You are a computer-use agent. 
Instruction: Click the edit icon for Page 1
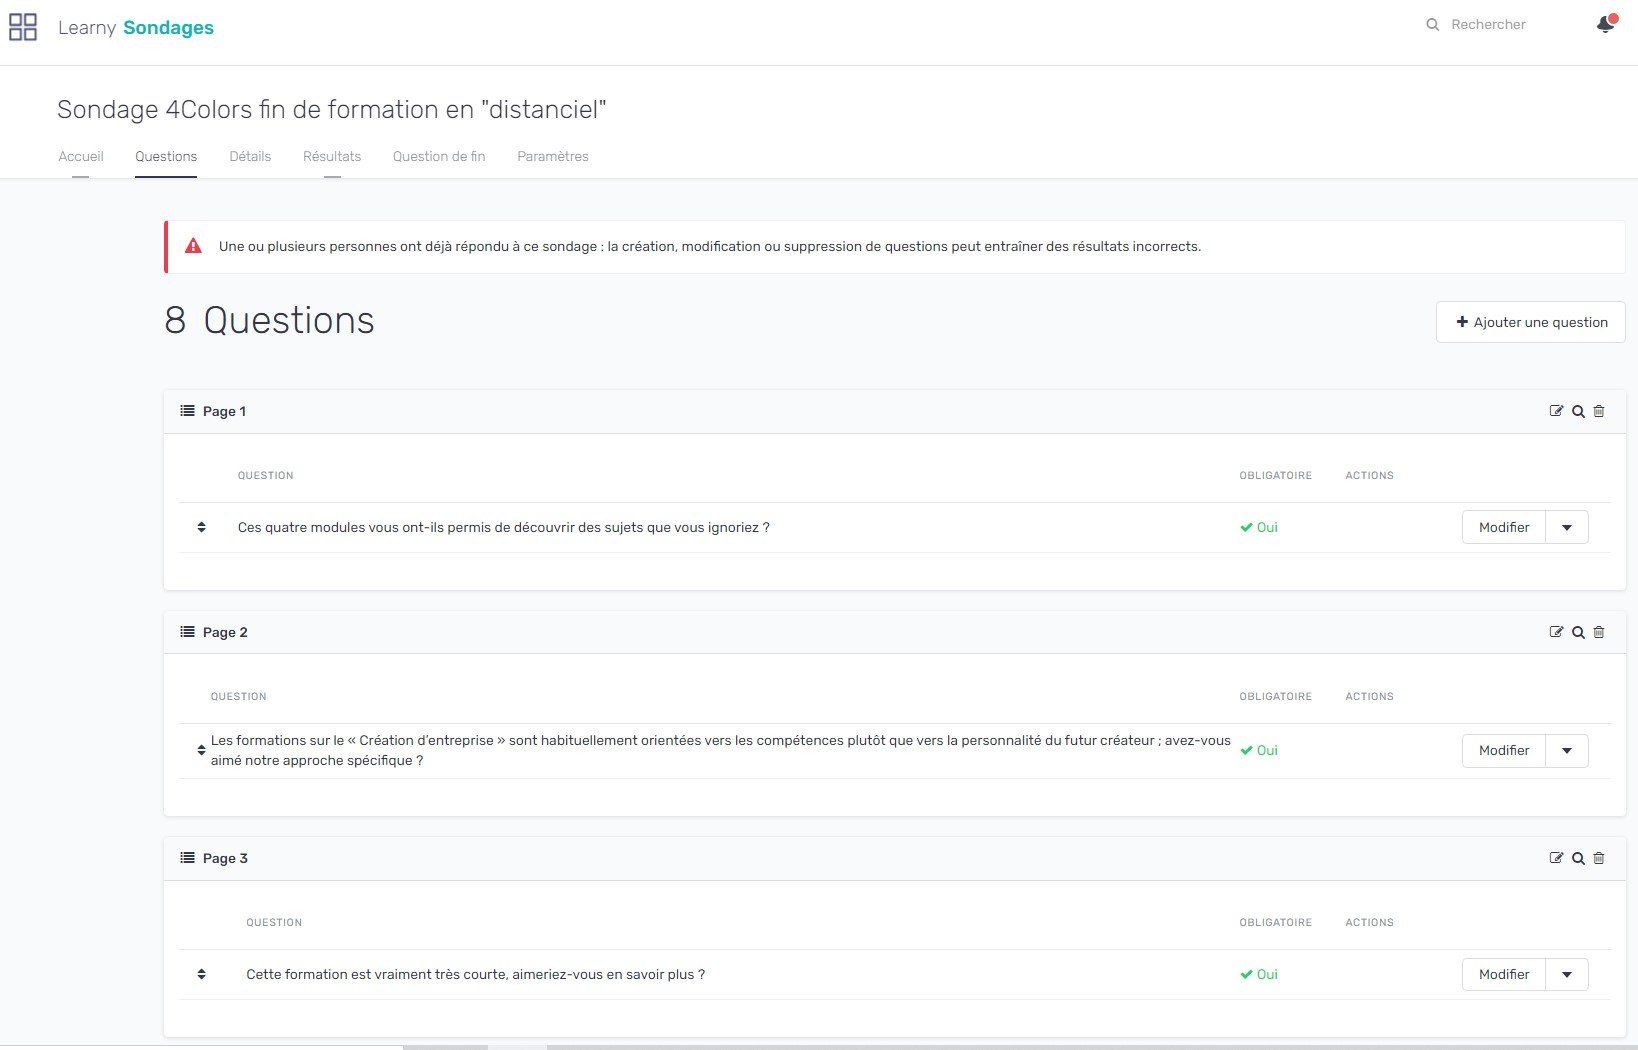click(1556, 411)
